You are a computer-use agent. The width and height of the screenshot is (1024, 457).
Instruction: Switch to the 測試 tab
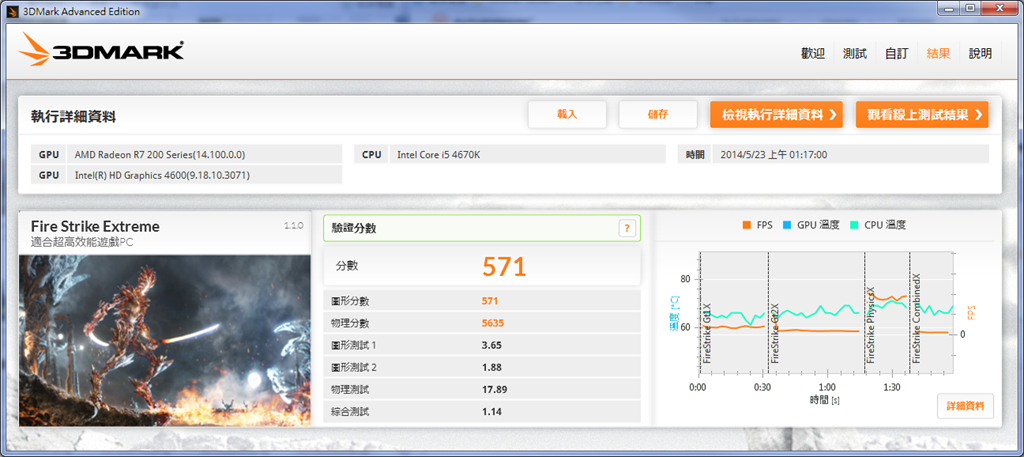pyautogui.click(x=854, y=54)
